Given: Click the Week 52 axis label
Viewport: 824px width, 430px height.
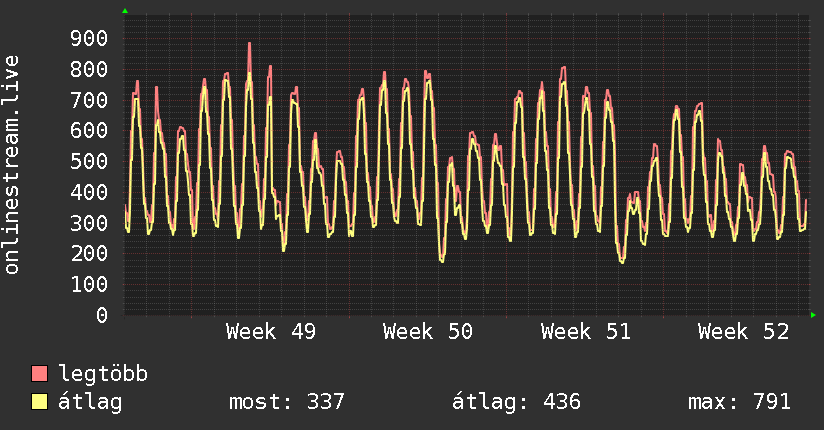Looking at the screenshot, I should pyautogui.click(x=744, y=332).
